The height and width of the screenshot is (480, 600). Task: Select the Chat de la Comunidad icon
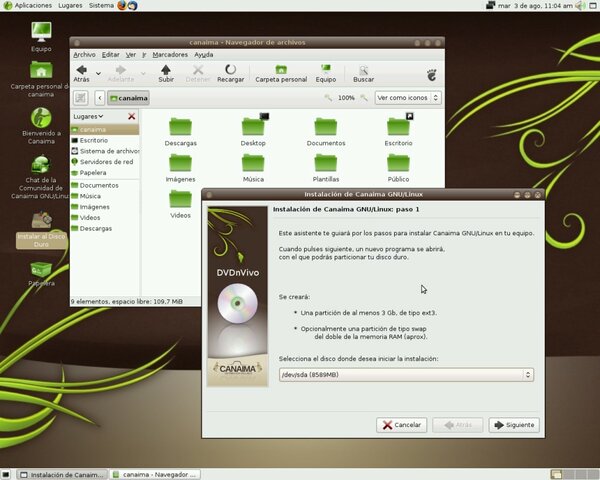pyautogui.click(x=41, y=177)
